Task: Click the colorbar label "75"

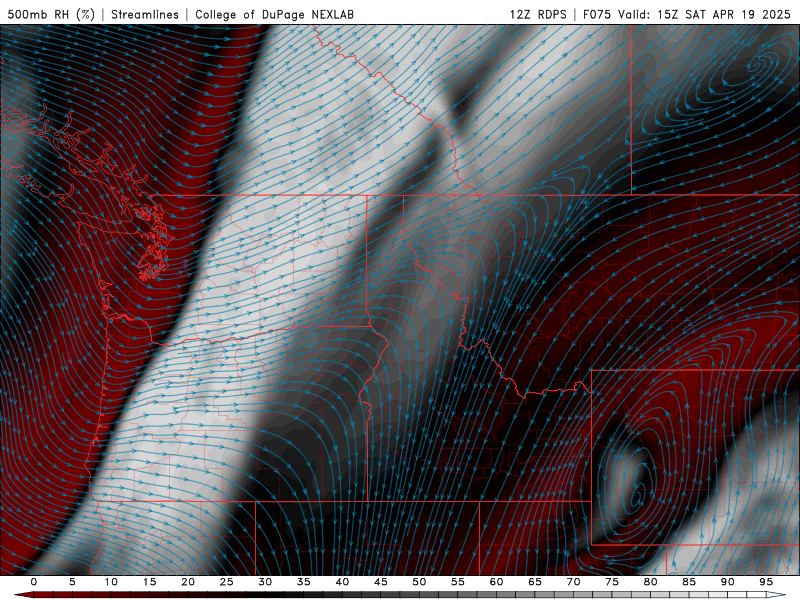Action: pyautogui.click(x=612, y=582)
